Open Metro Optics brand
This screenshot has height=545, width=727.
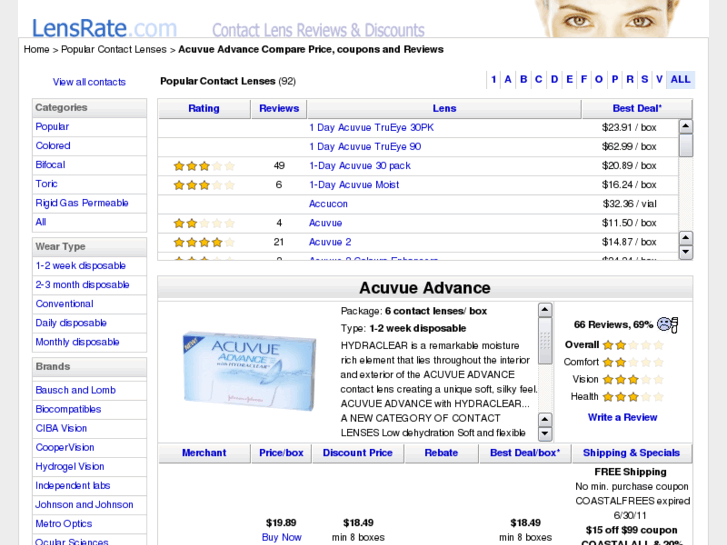[64, 524]
